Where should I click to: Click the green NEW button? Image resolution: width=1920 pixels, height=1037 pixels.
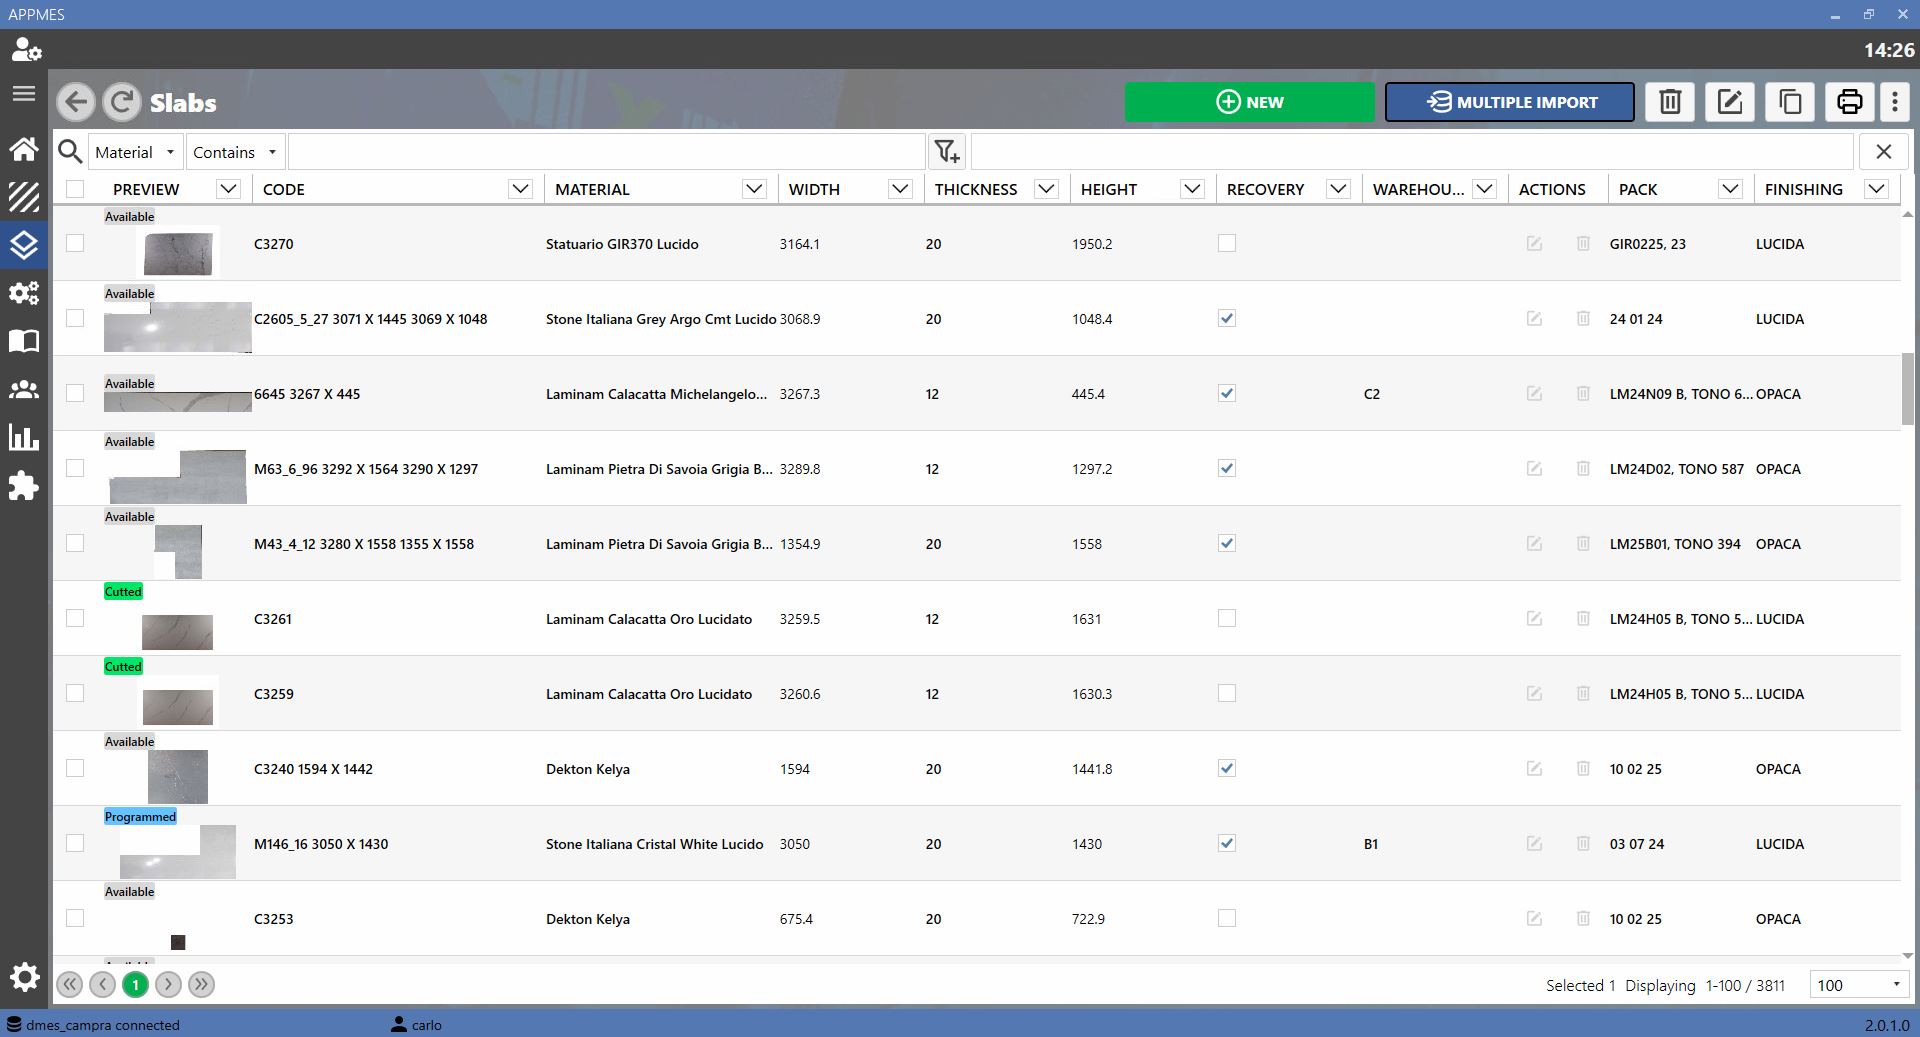click(1250, 102)
